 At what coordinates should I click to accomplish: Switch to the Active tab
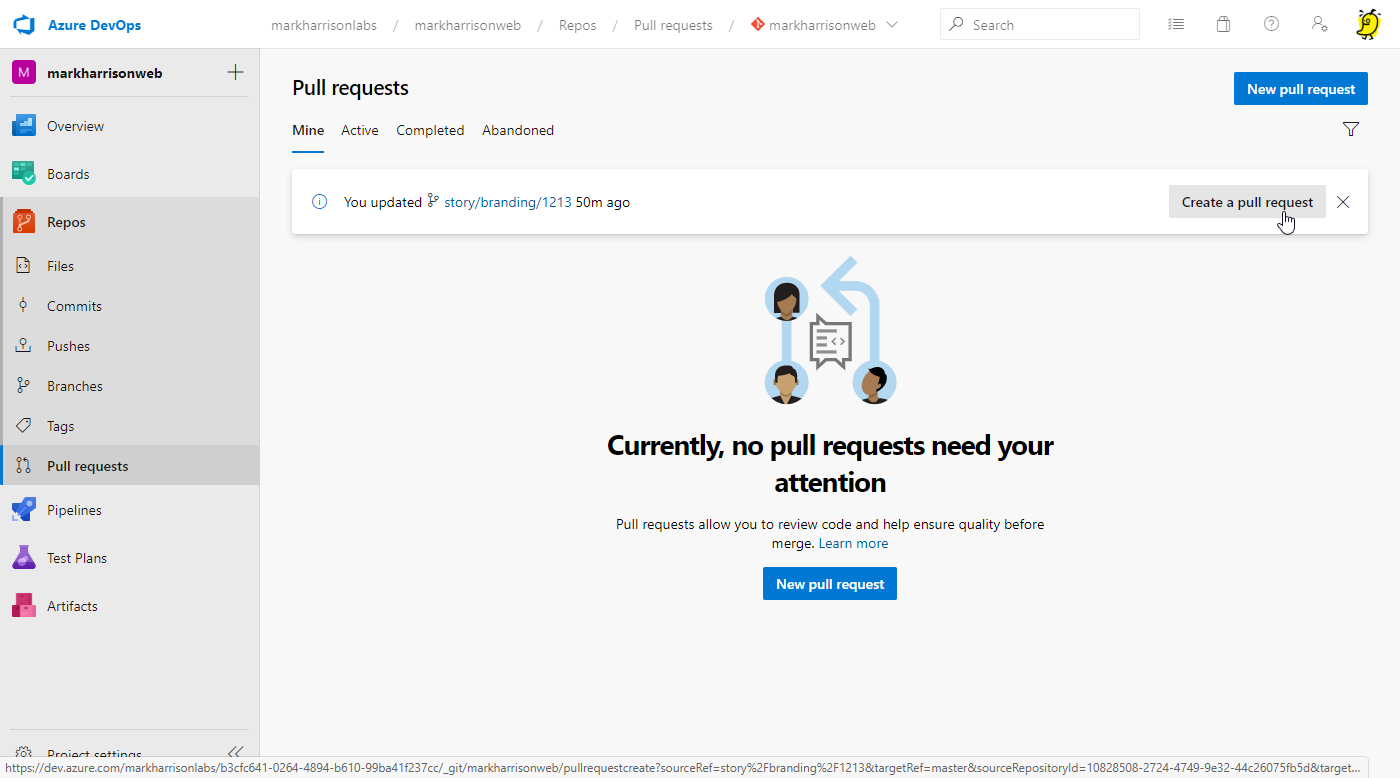tap(359, 130)
